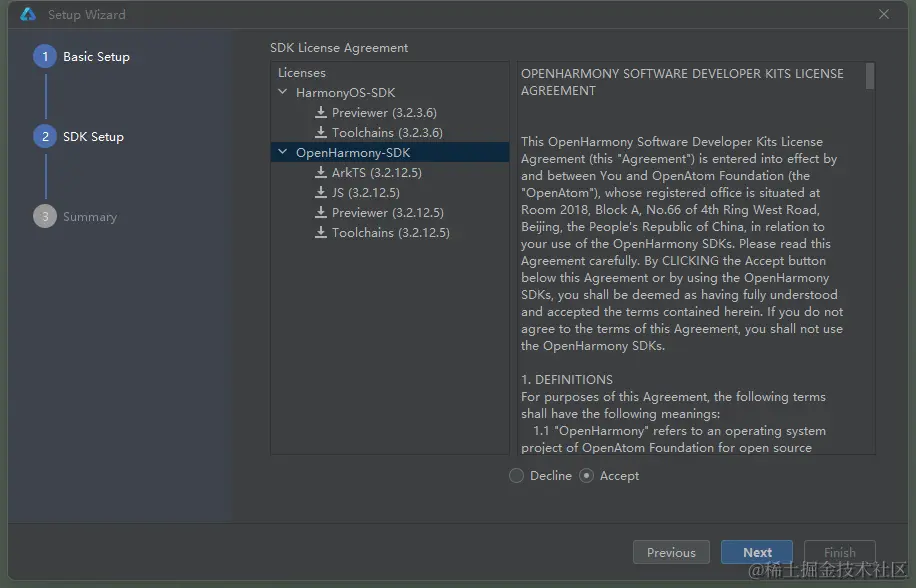Collapse the HarmonyOS-SDK tree node
916x588 pixels.
click(283, 92)
